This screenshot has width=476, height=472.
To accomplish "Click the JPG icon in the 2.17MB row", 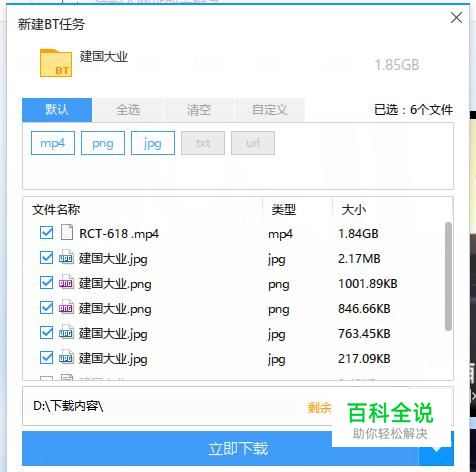I will (x=66, y=257).
